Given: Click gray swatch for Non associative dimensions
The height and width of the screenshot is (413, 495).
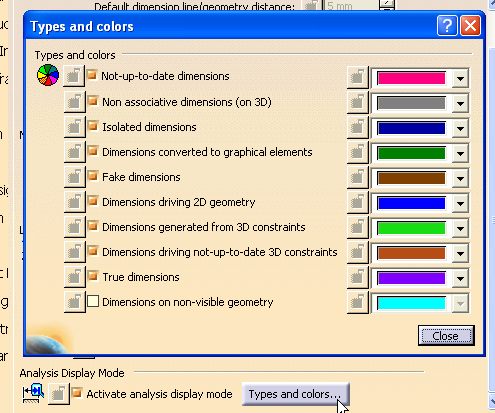Looking at the screenshot, I should click(x=411, y=103).
